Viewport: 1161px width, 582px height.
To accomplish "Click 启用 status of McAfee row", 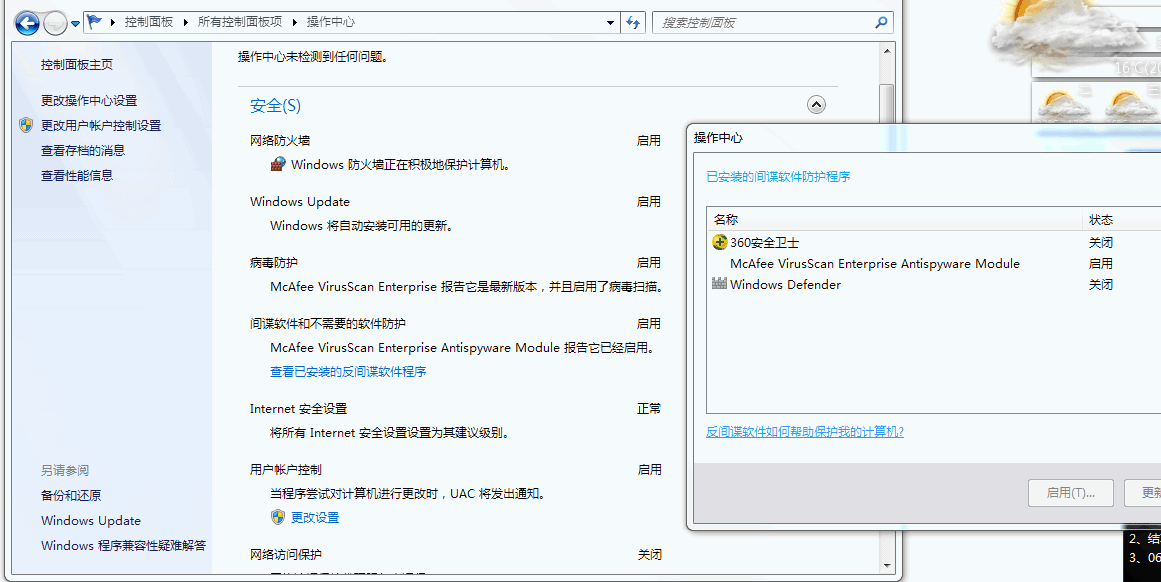I will click(1100, 264).
